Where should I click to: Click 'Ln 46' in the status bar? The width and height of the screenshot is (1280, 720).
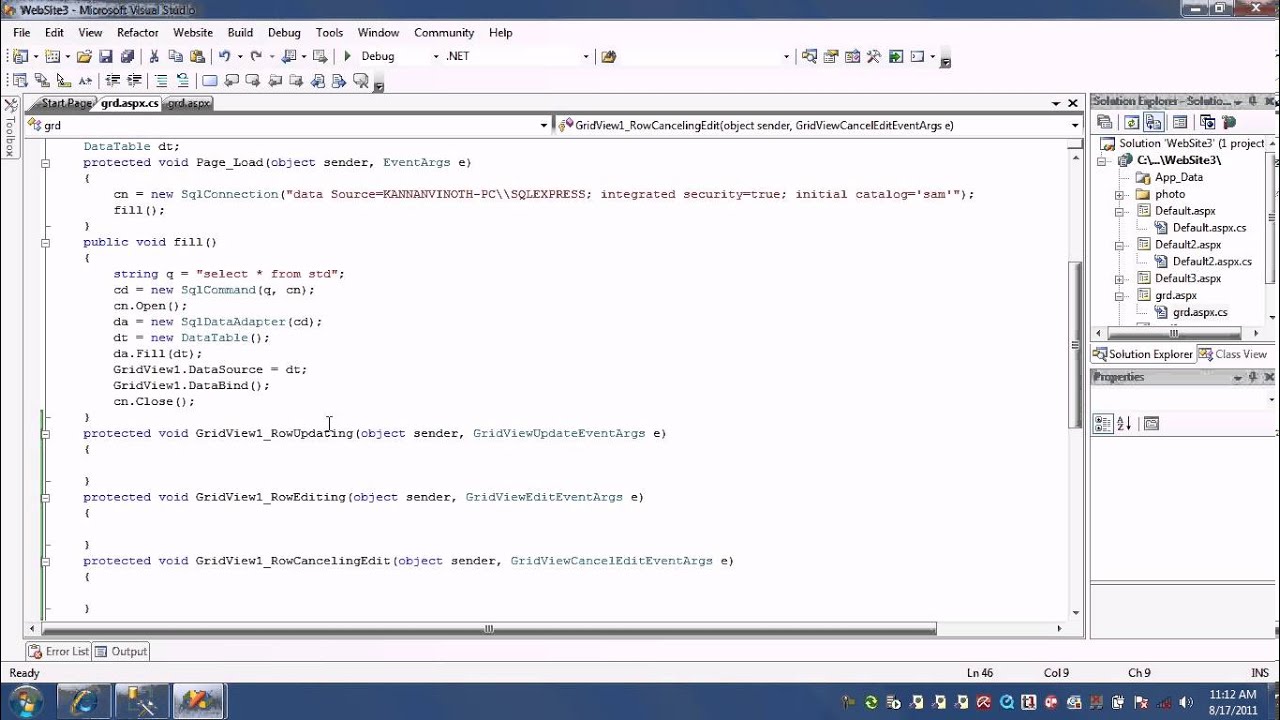coord(980,673)
